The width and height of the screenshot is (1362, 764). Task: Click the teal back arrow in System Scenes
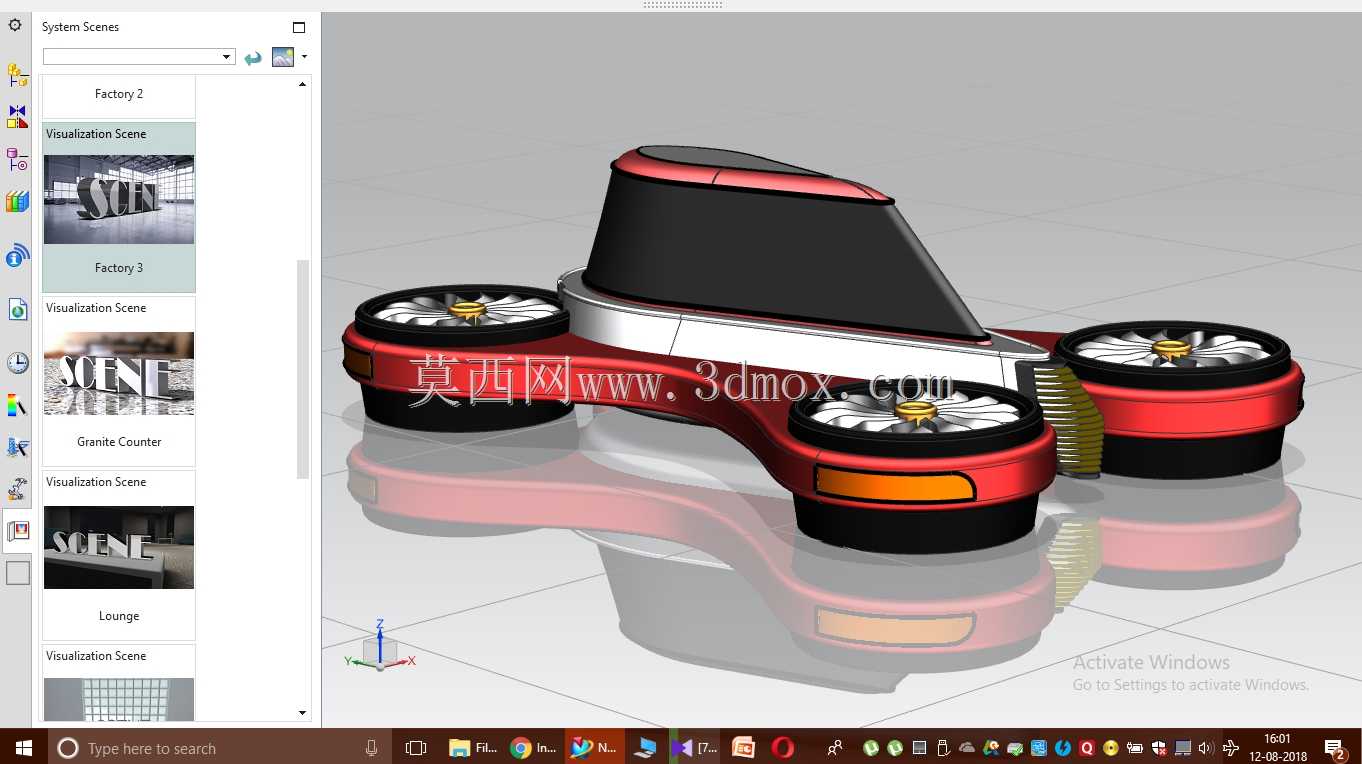click(x=253, y=58)
